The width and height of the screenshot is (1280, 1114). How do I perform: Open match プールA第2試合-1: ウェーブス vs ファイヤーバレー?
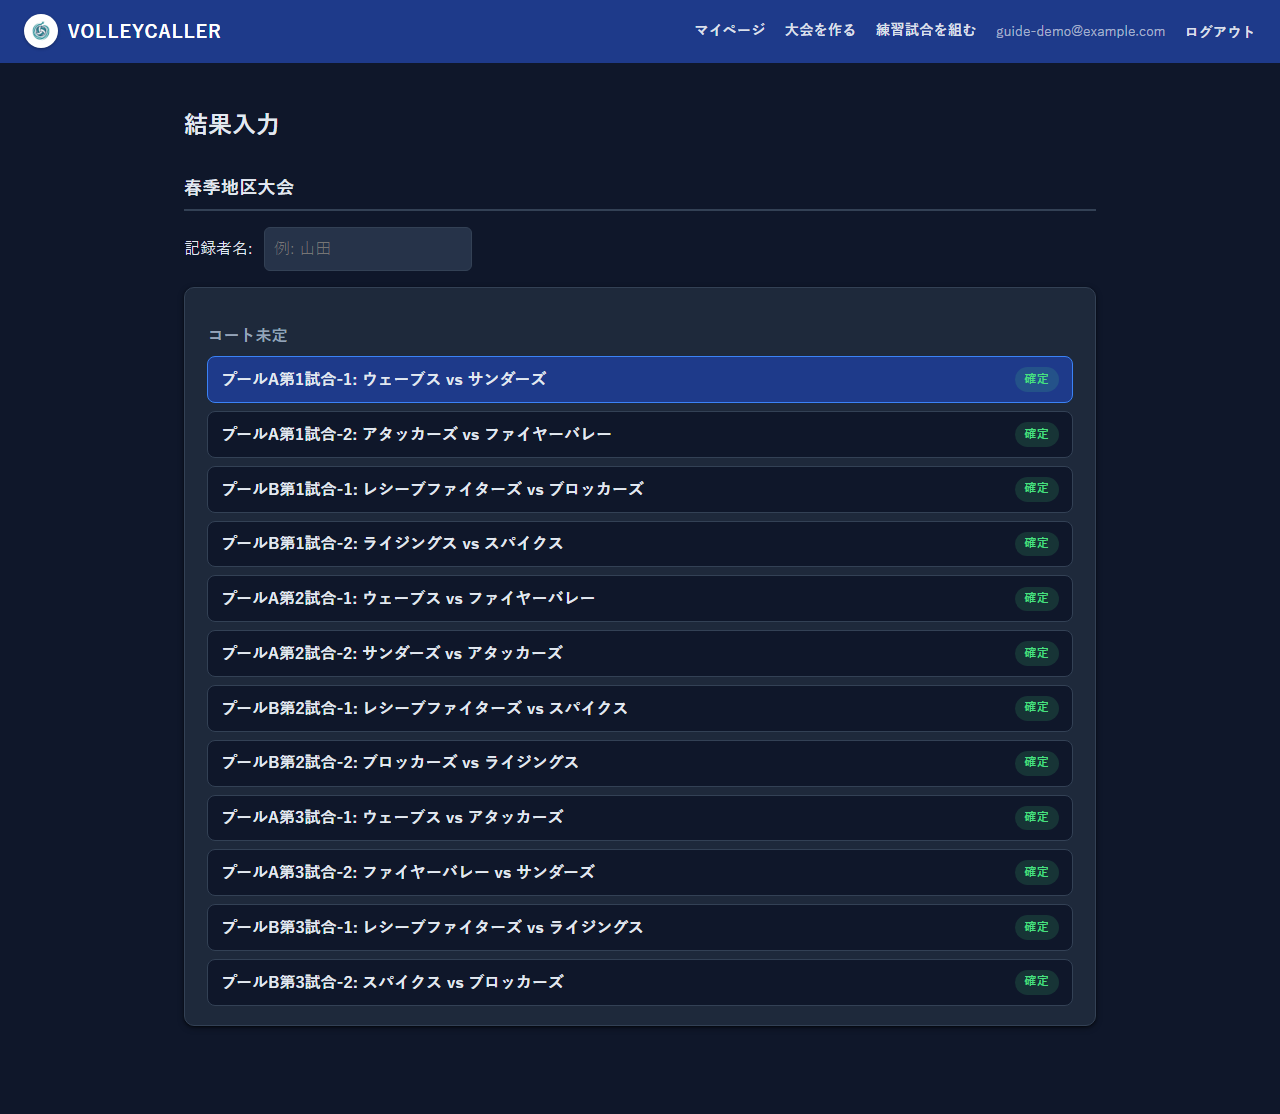(x=640, y=599)
